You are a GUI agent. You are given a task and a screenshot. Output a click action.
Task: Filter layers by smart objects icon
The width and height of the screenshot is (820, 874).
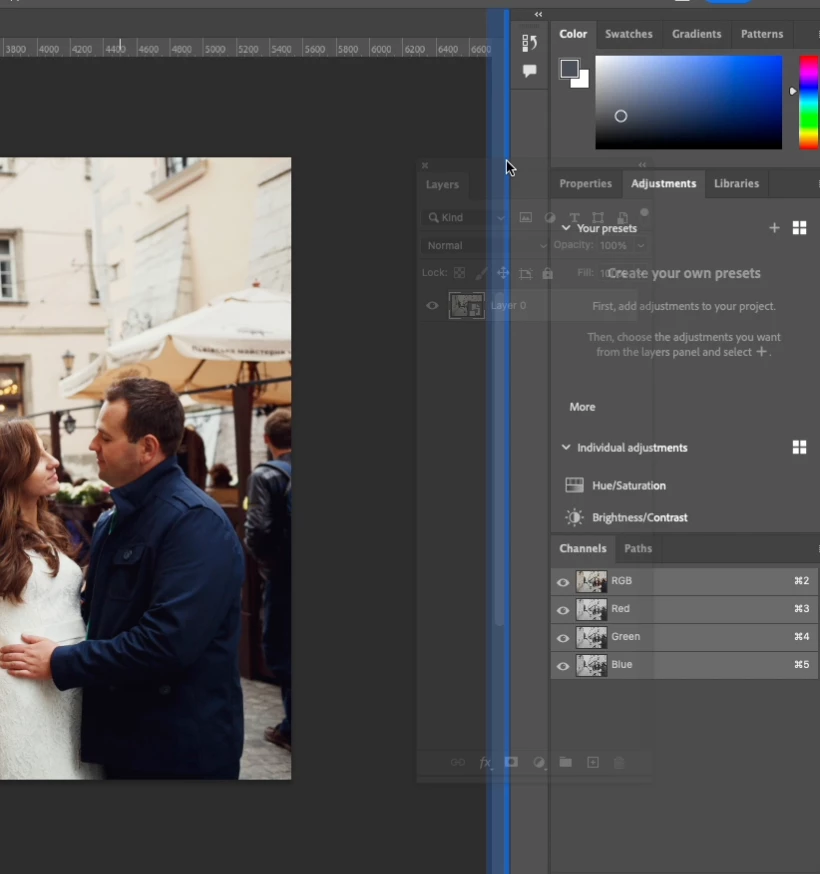(623, 217)
